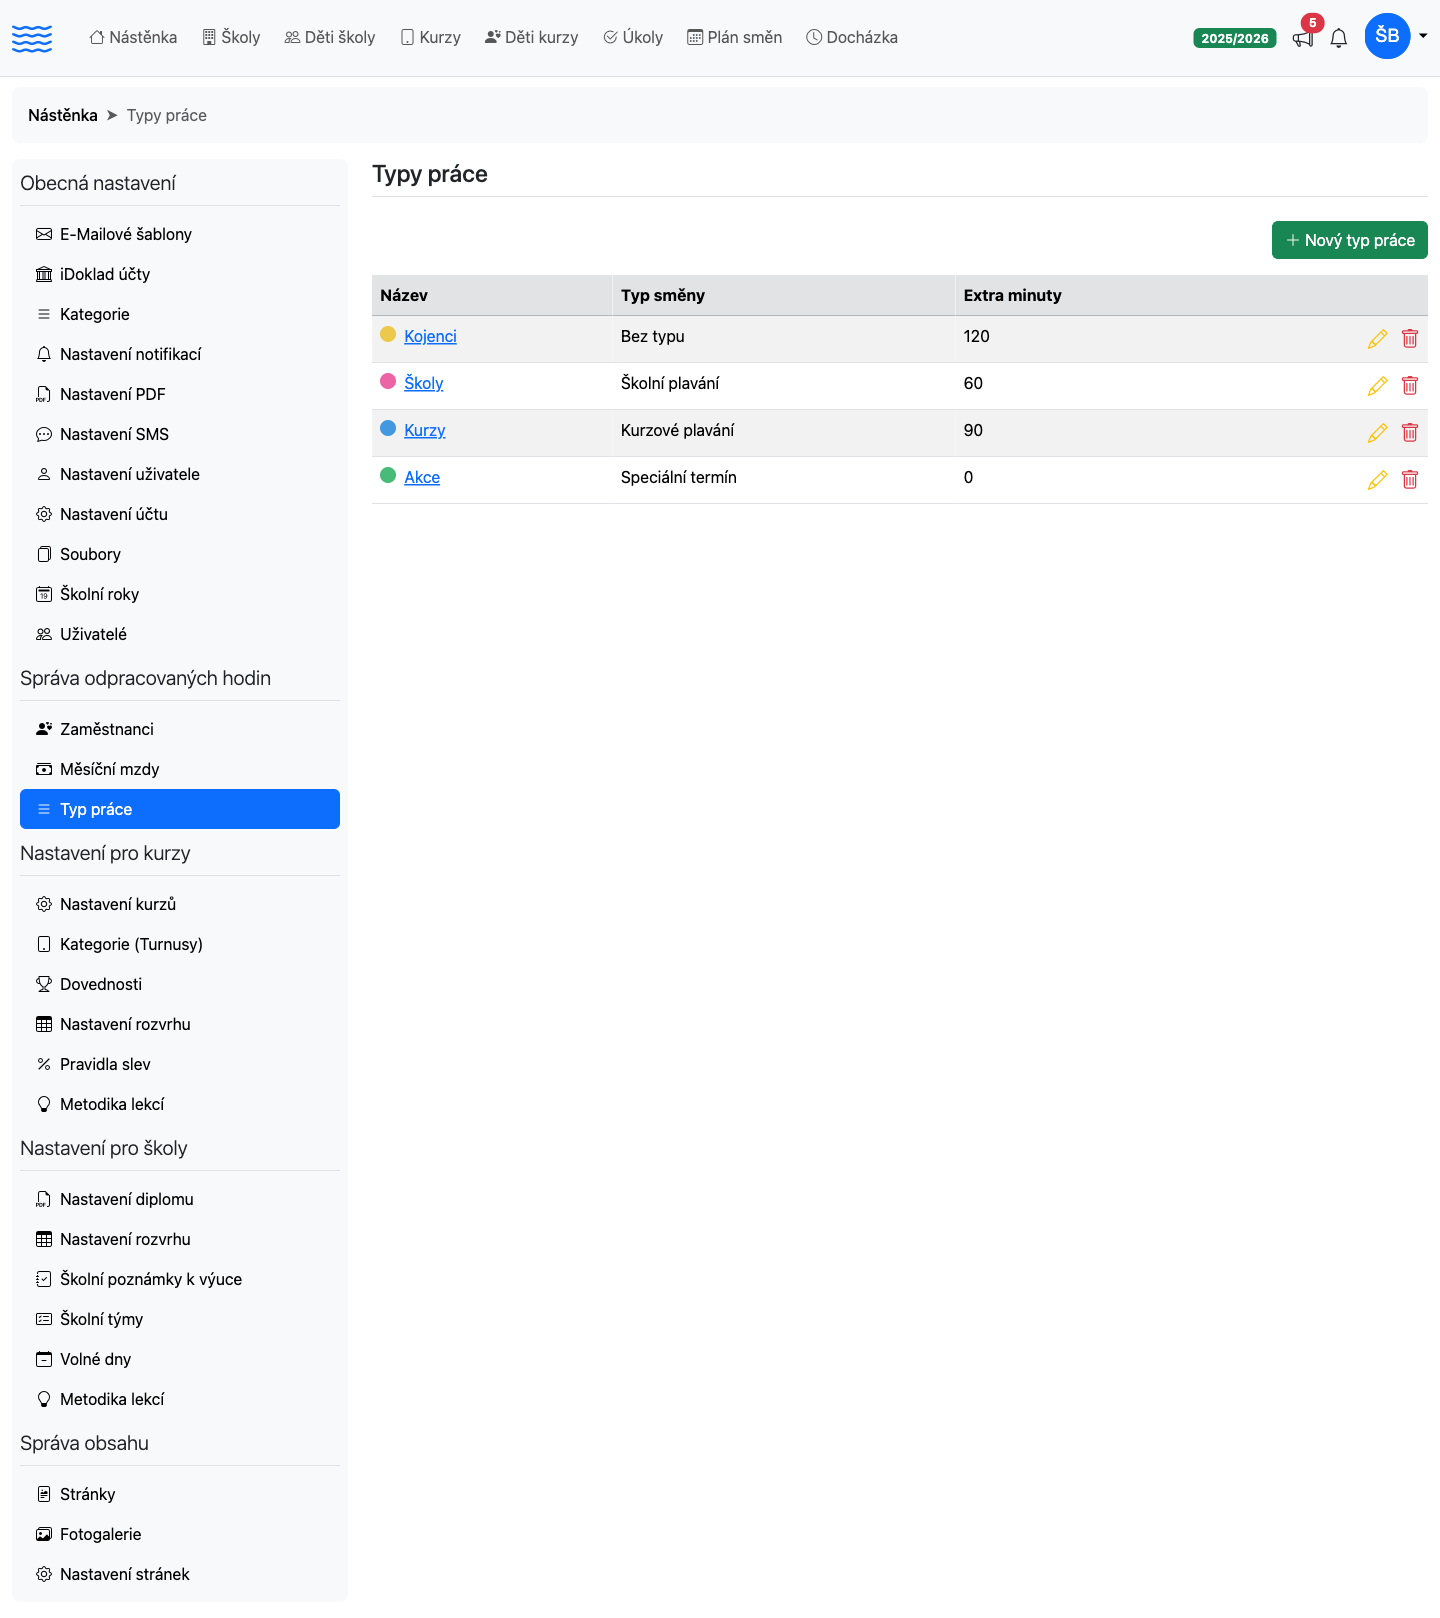Screen dimensions: 1440x1618
Task: Edit the Kojenci work type with pencil icon
Action: click(1377, 339)
